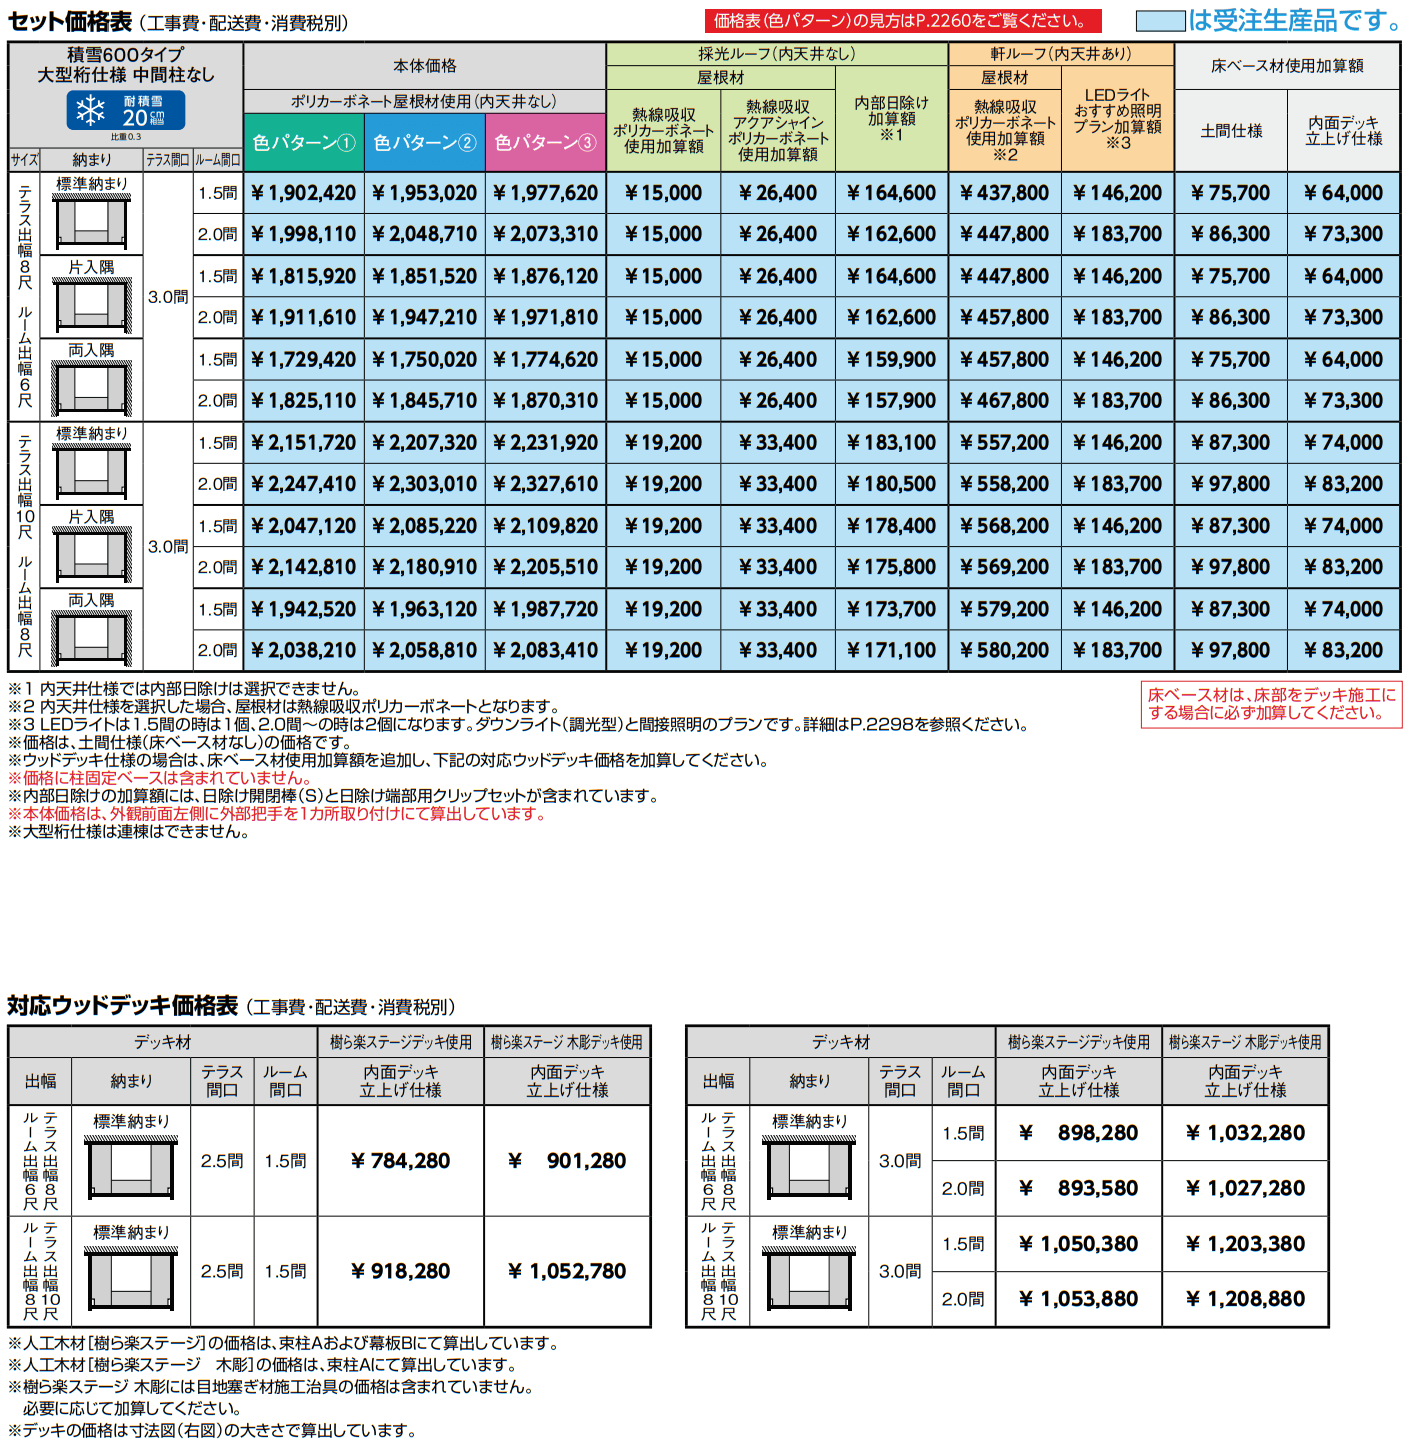
Task: Click the price ¥1,977,620
Action: [546, 193]
